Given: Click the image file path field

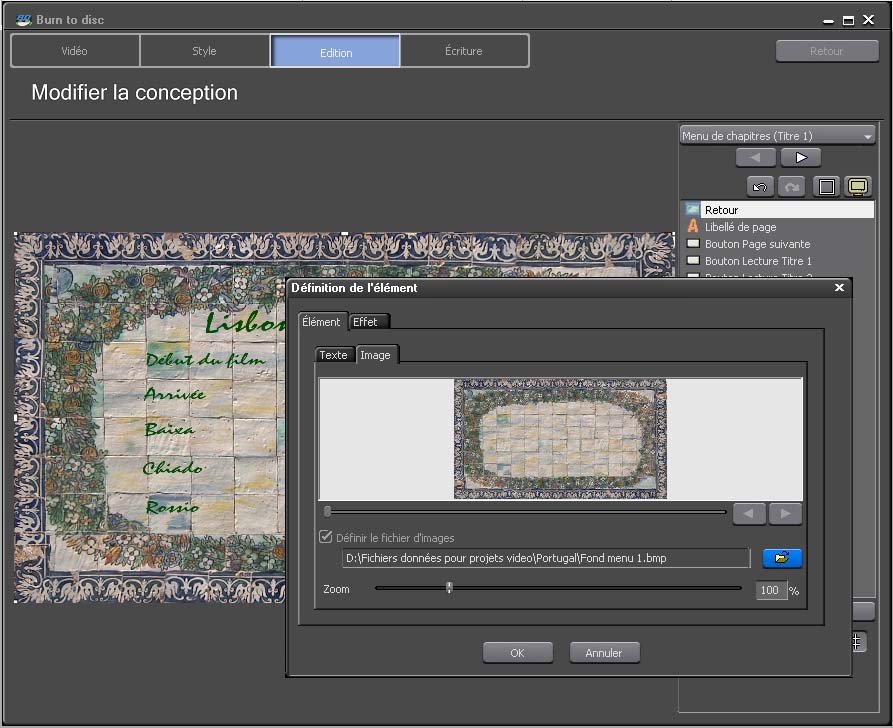Looking at the screenshot, I should (545, 558).
